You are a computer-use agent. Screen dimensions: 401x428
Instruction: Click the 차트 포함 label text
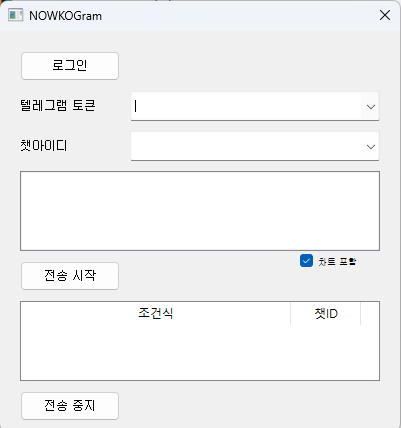coord(337,261)
